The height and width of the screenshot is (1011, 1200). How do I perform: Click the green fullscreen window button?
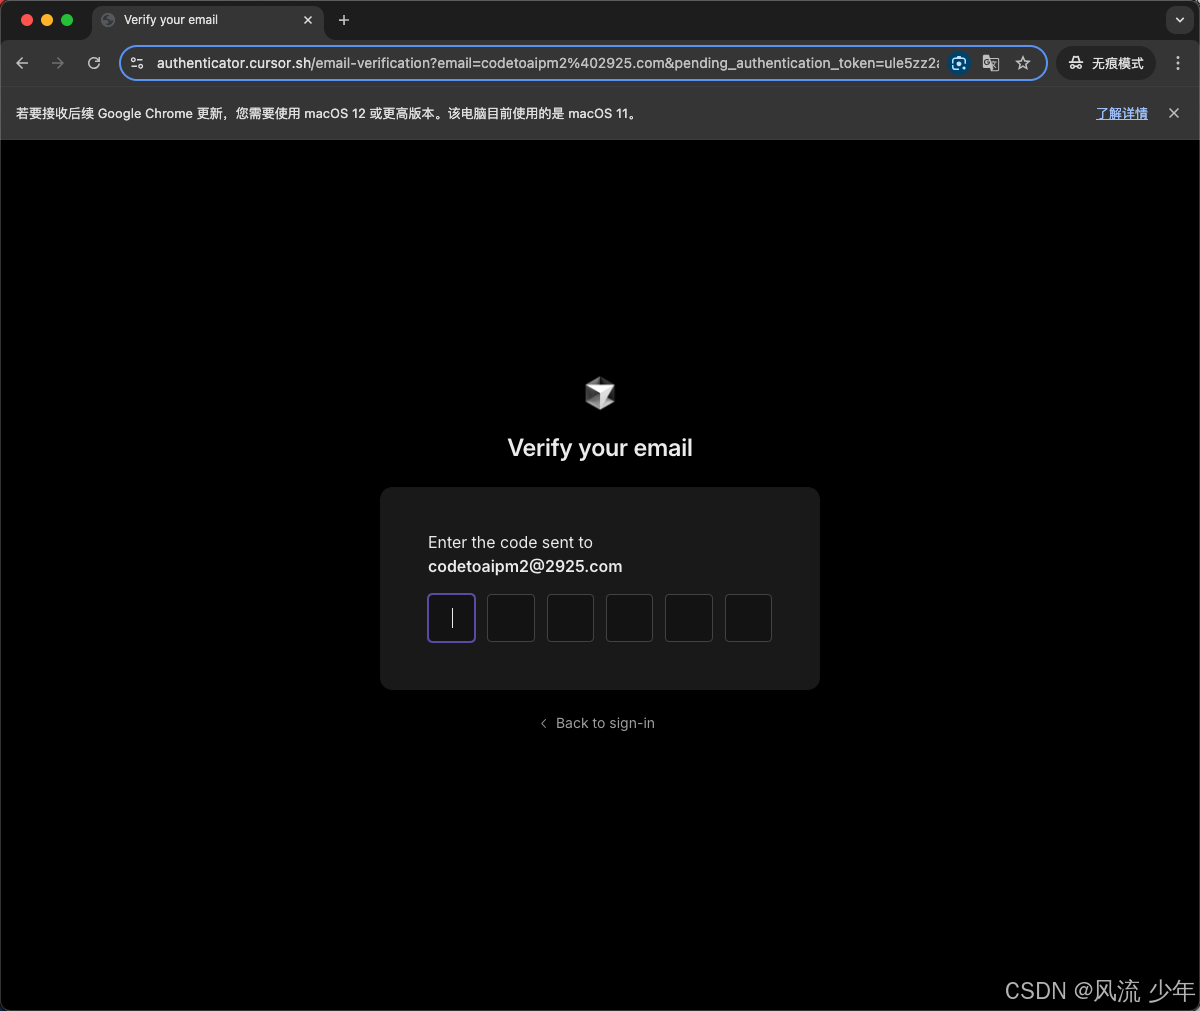click(67, 20)
